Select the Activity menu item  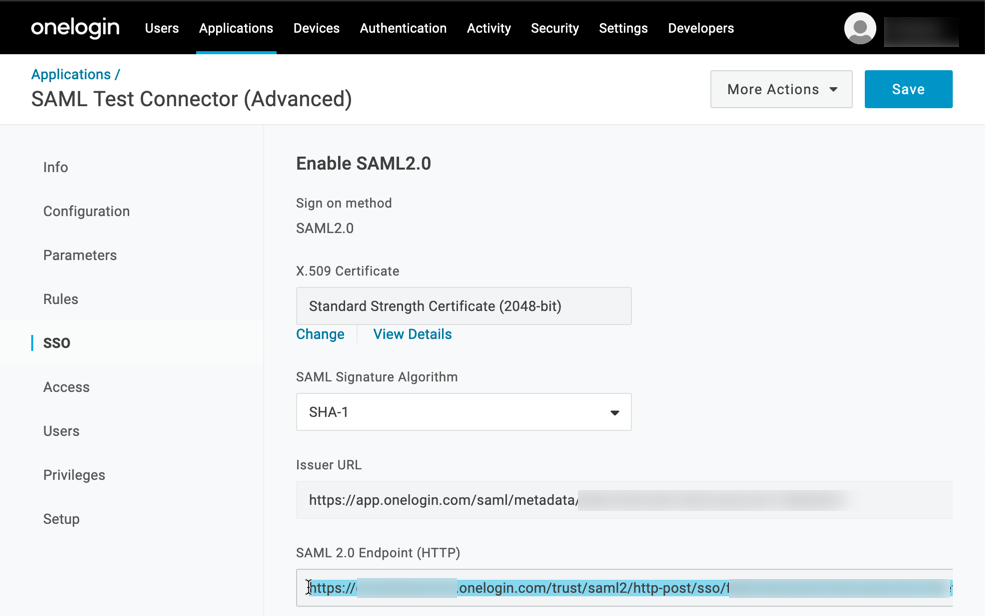[x=489, y=28]
